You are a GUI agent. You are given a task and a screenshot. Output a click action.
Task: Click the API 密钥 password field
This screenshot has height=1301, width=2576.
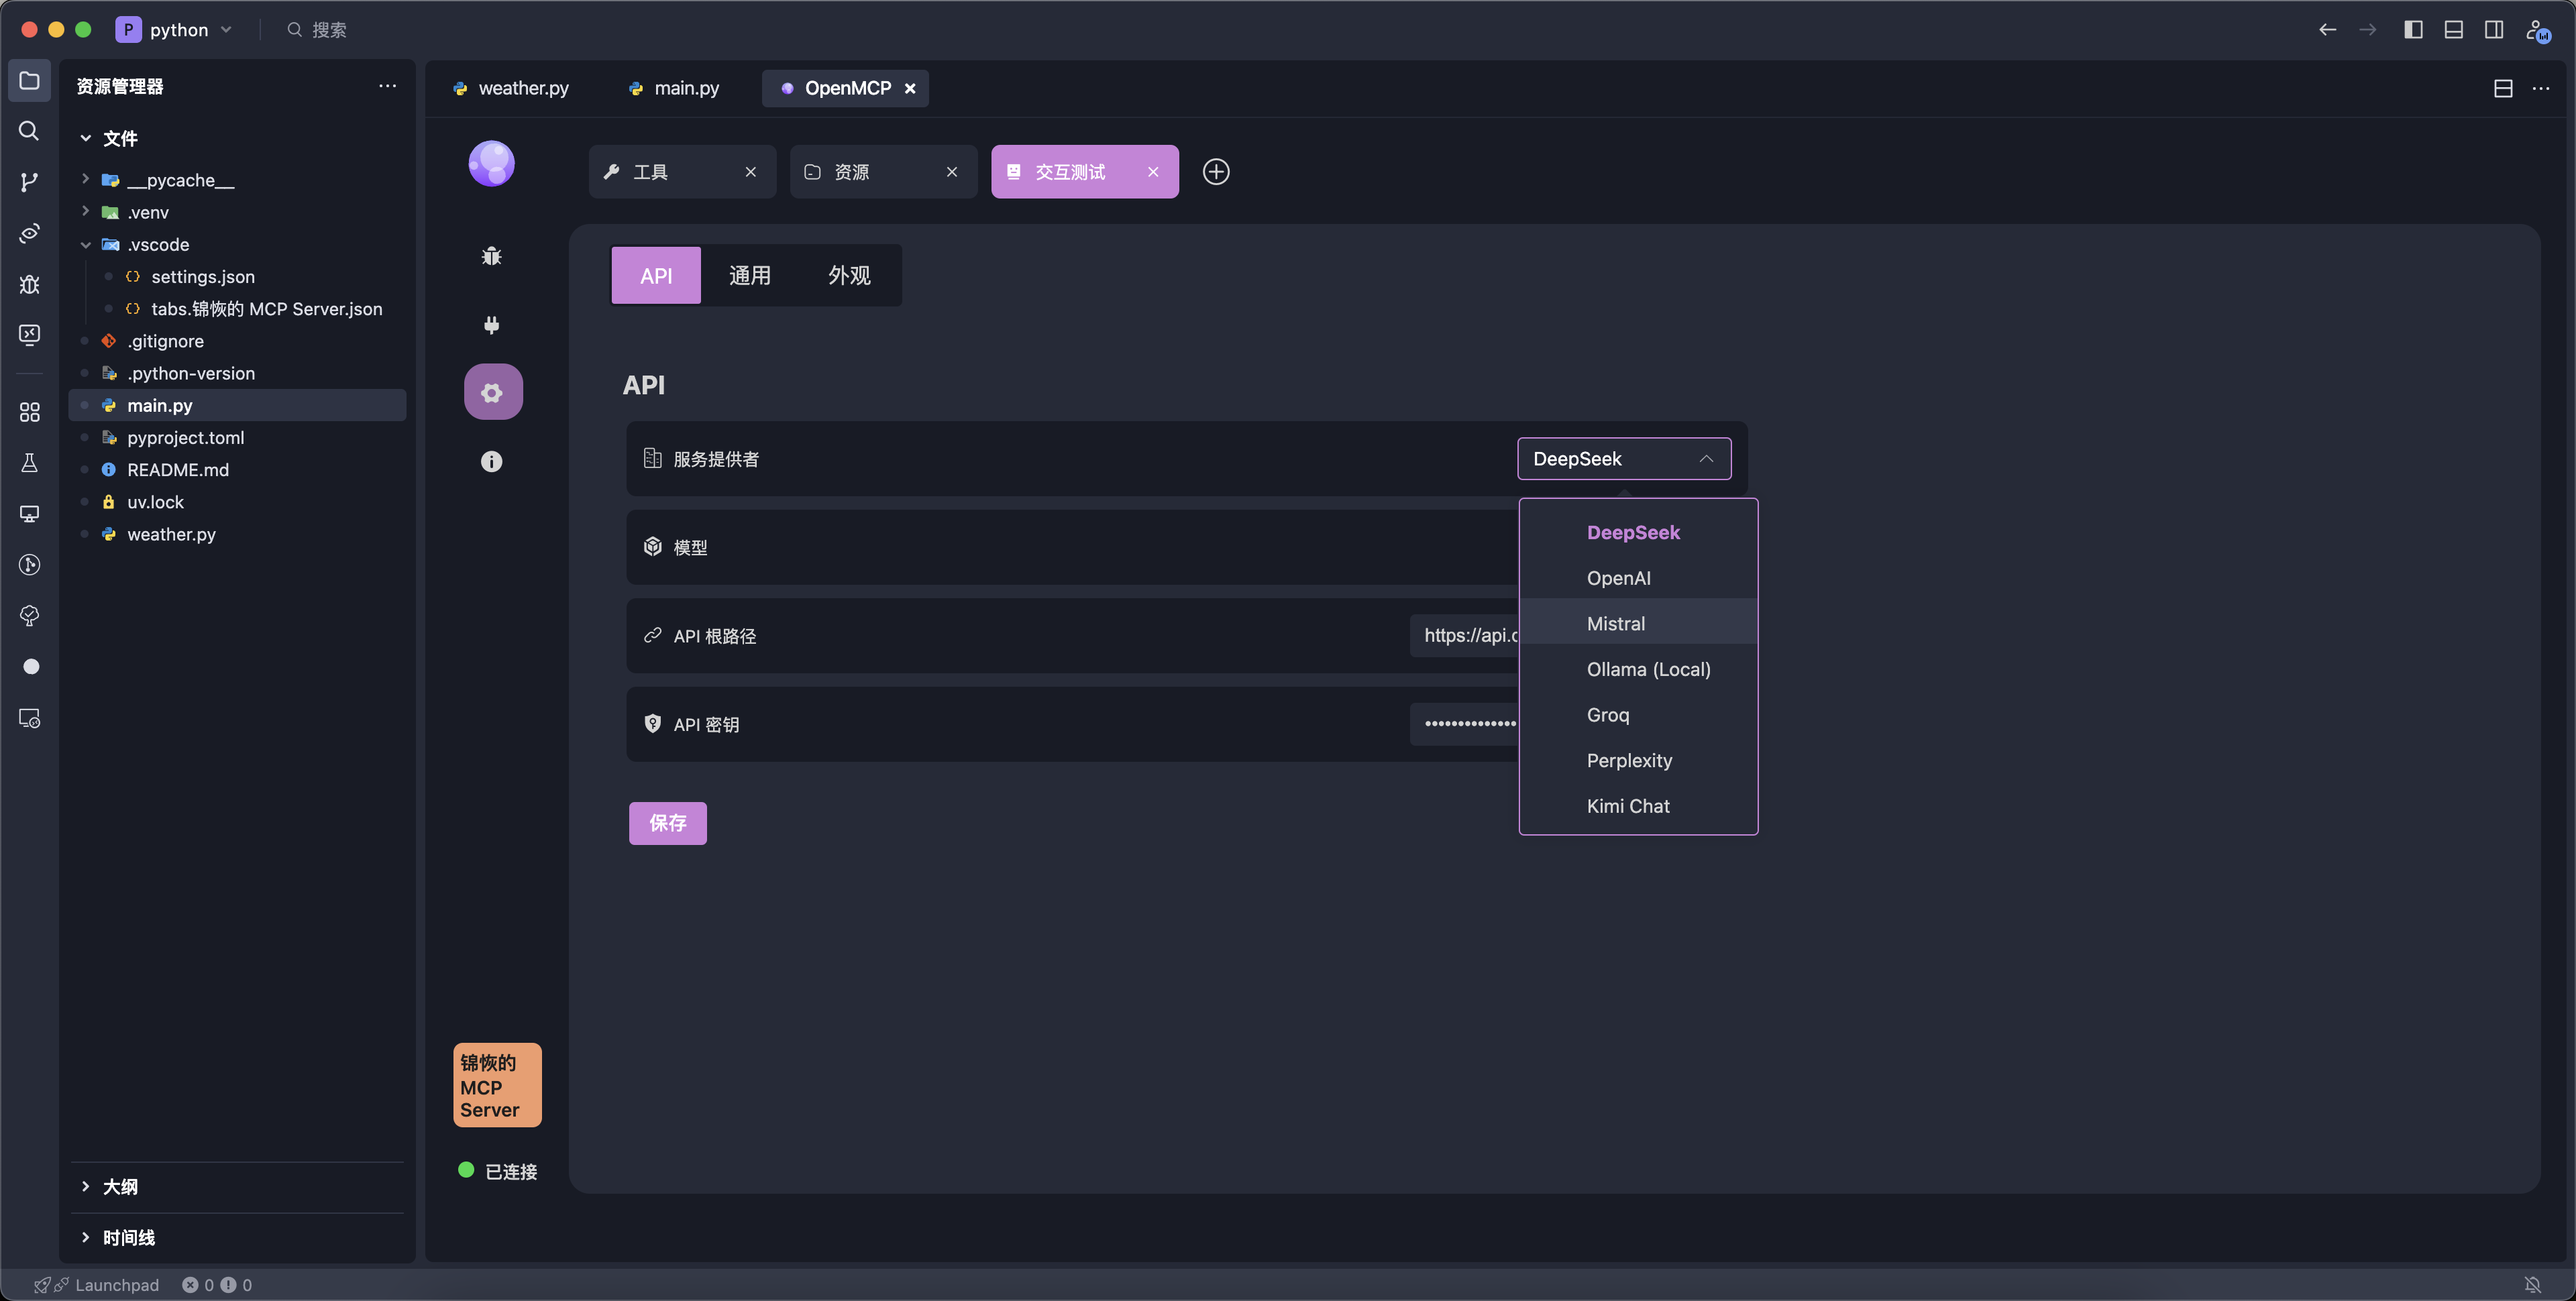1465,724
